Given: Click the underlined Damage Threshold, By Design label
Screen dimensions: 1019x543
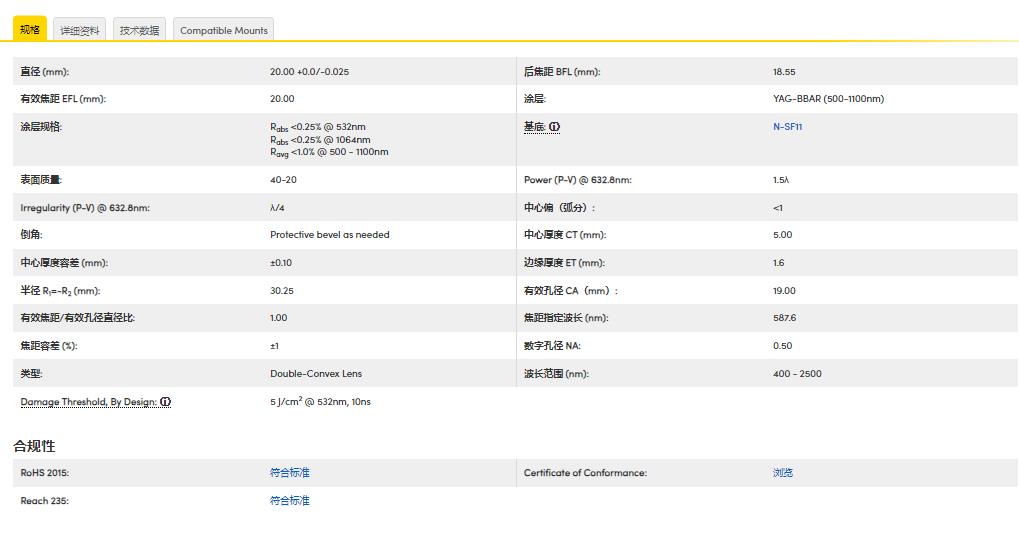Looking at the screenshot, I should click(x=88, y=402).
